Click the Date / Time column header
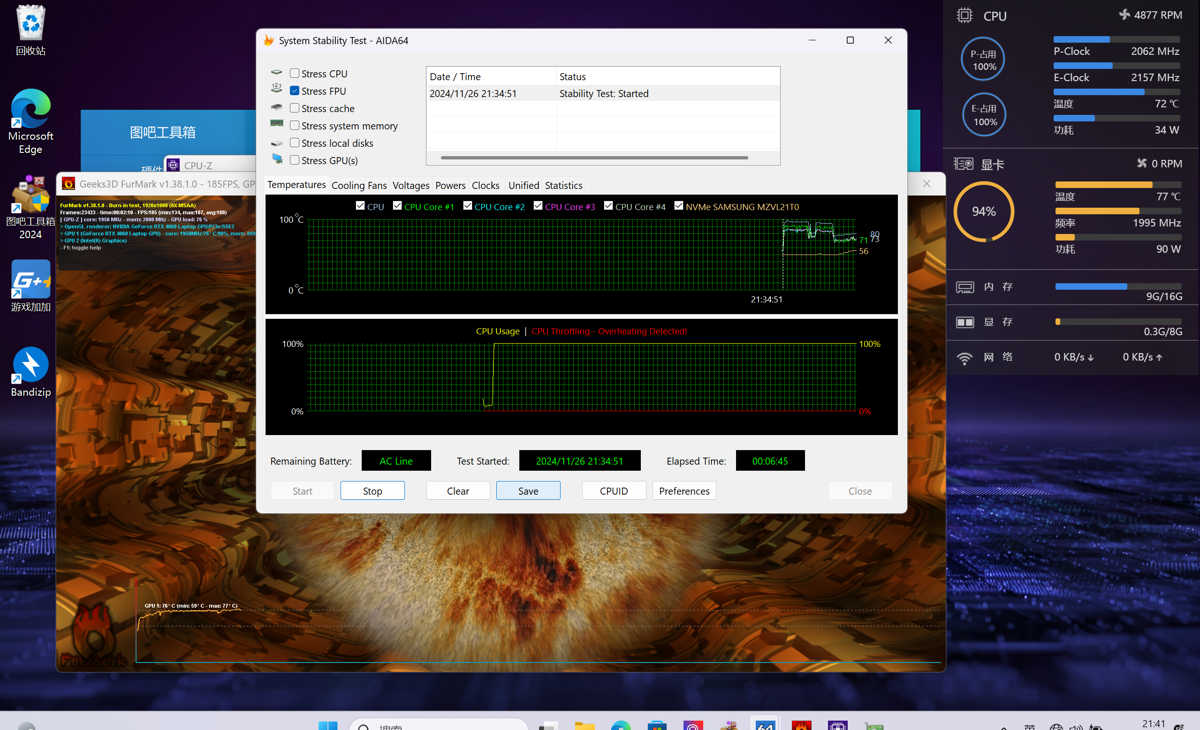This screenshot has width=1200, height=730. pyautogui.click(x=491, y=76)
